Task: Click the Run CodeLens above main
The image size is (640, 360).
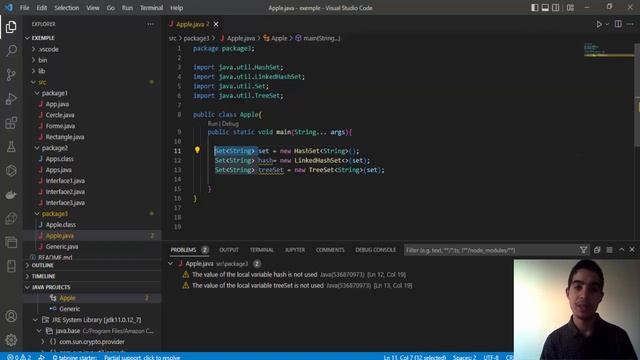Action: (212, 124)
